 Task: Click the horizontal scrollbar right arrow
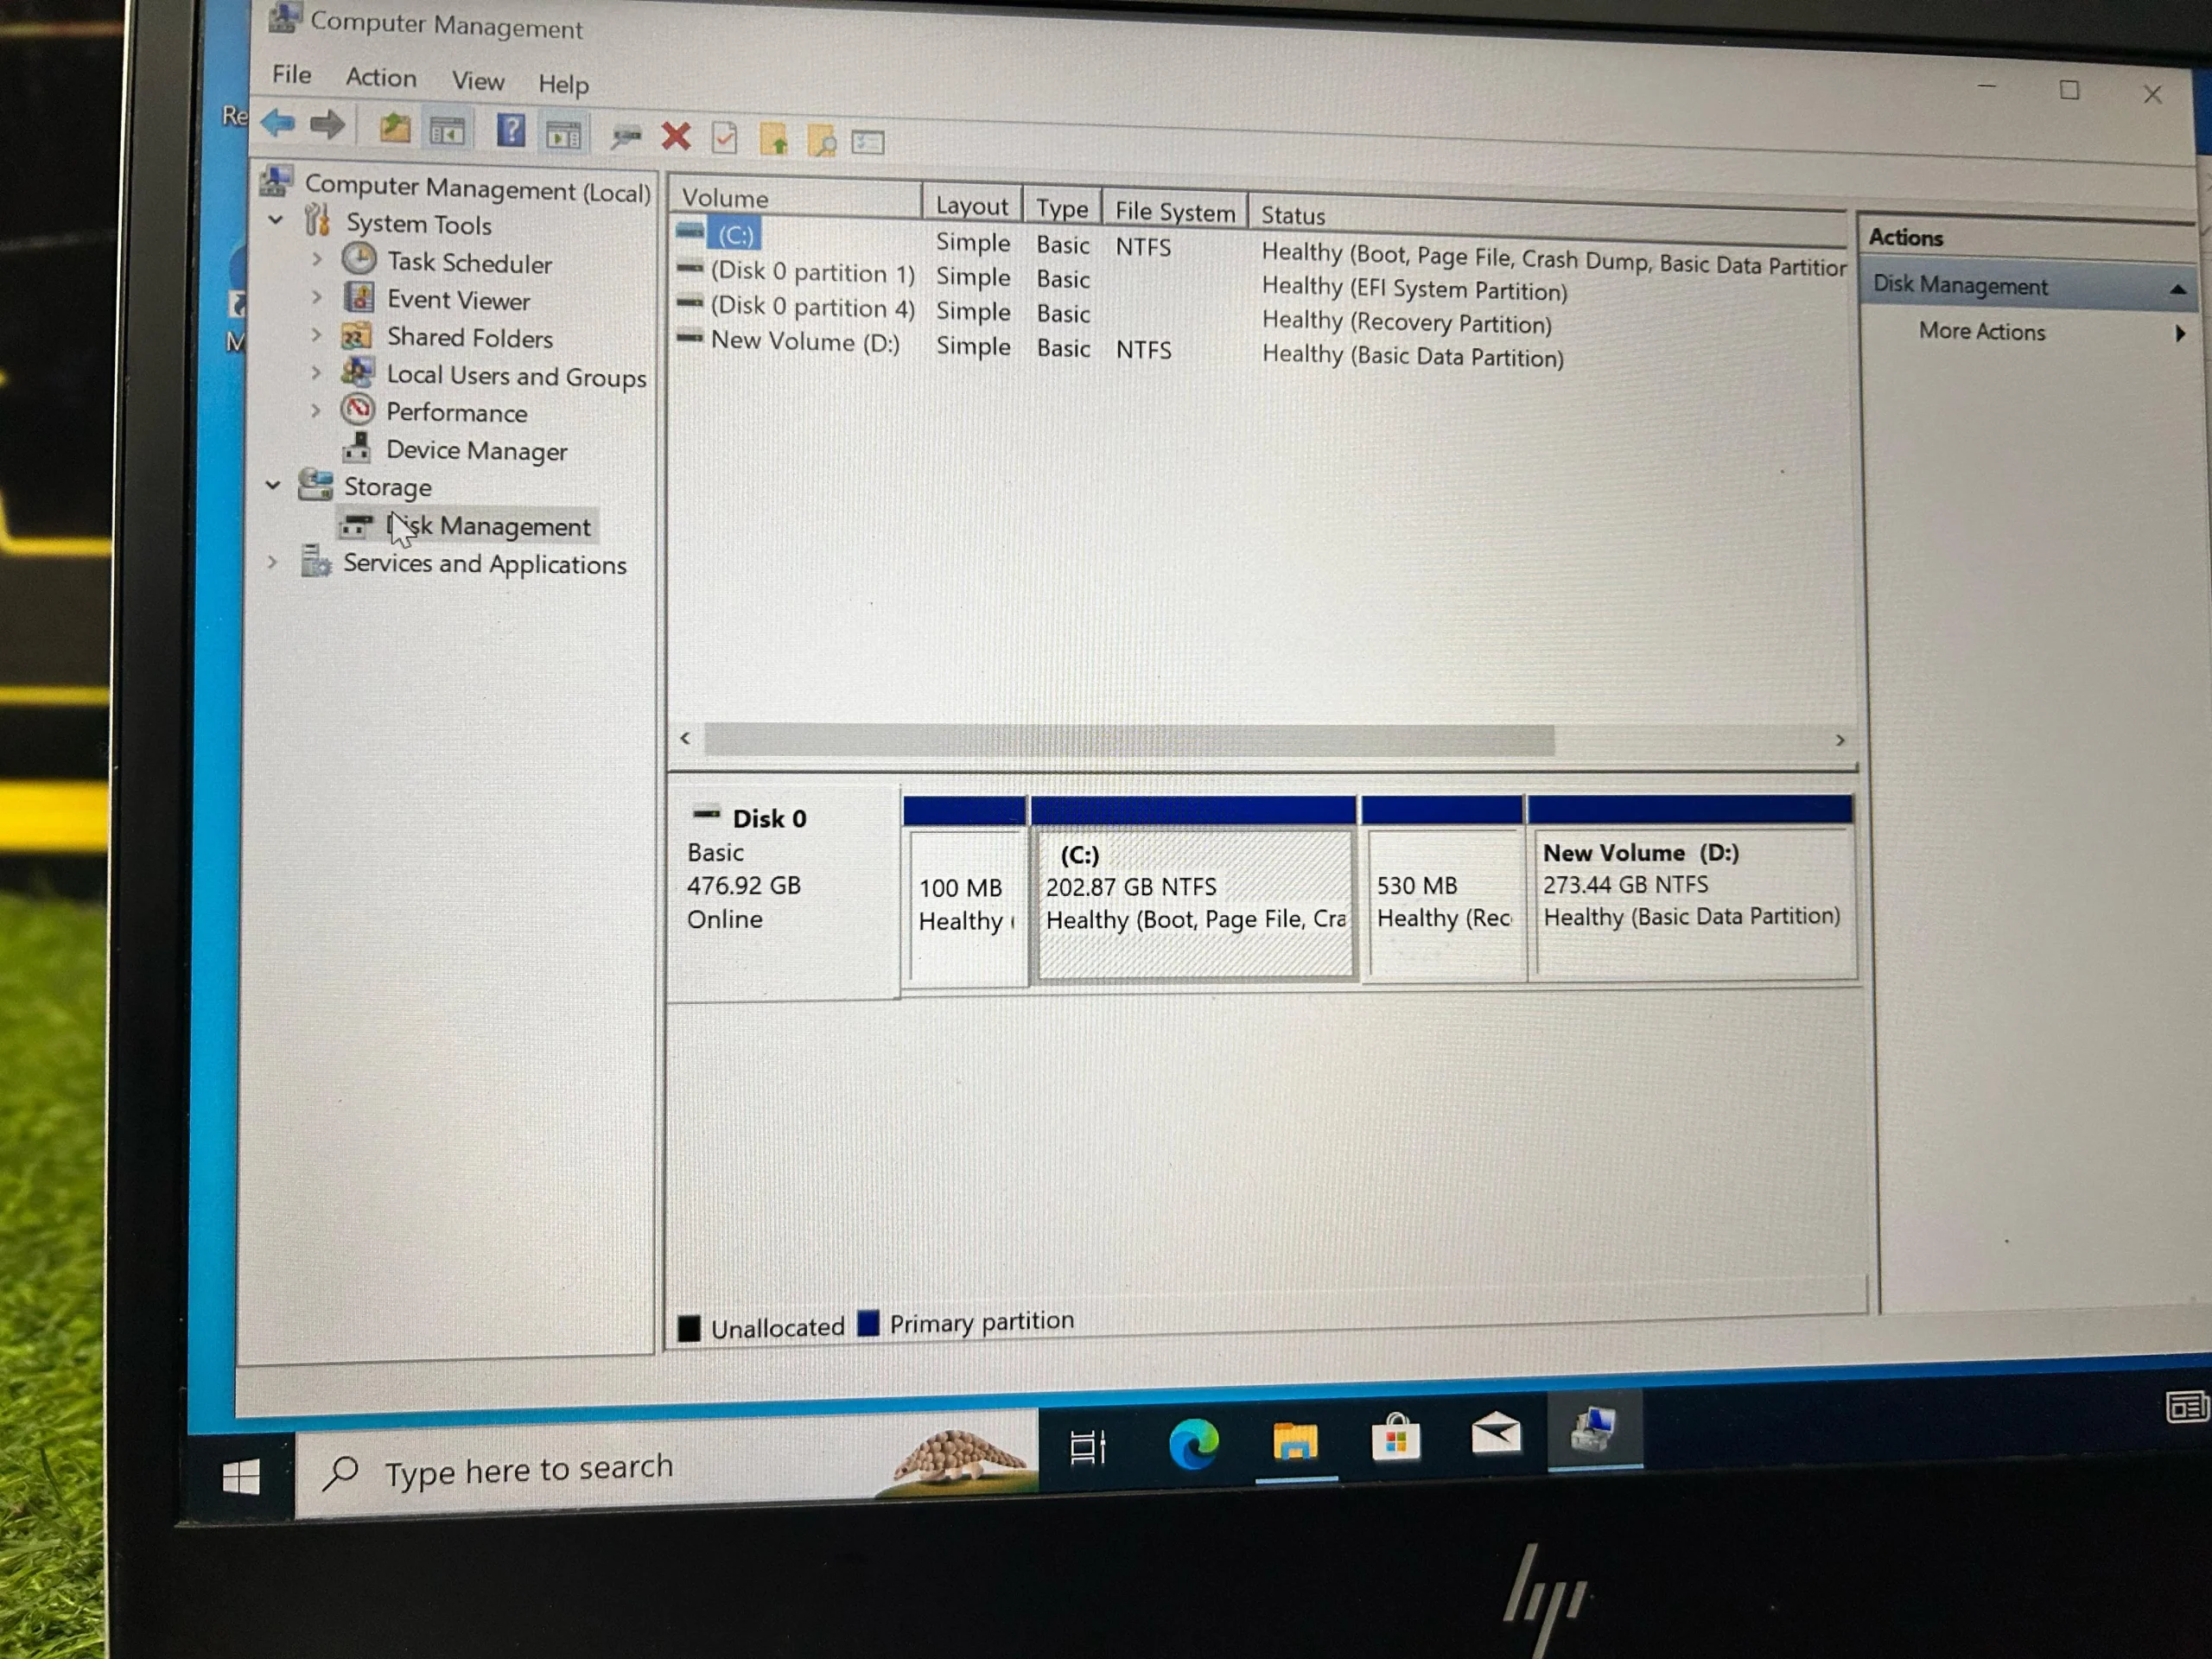(x=1839, y=740)
